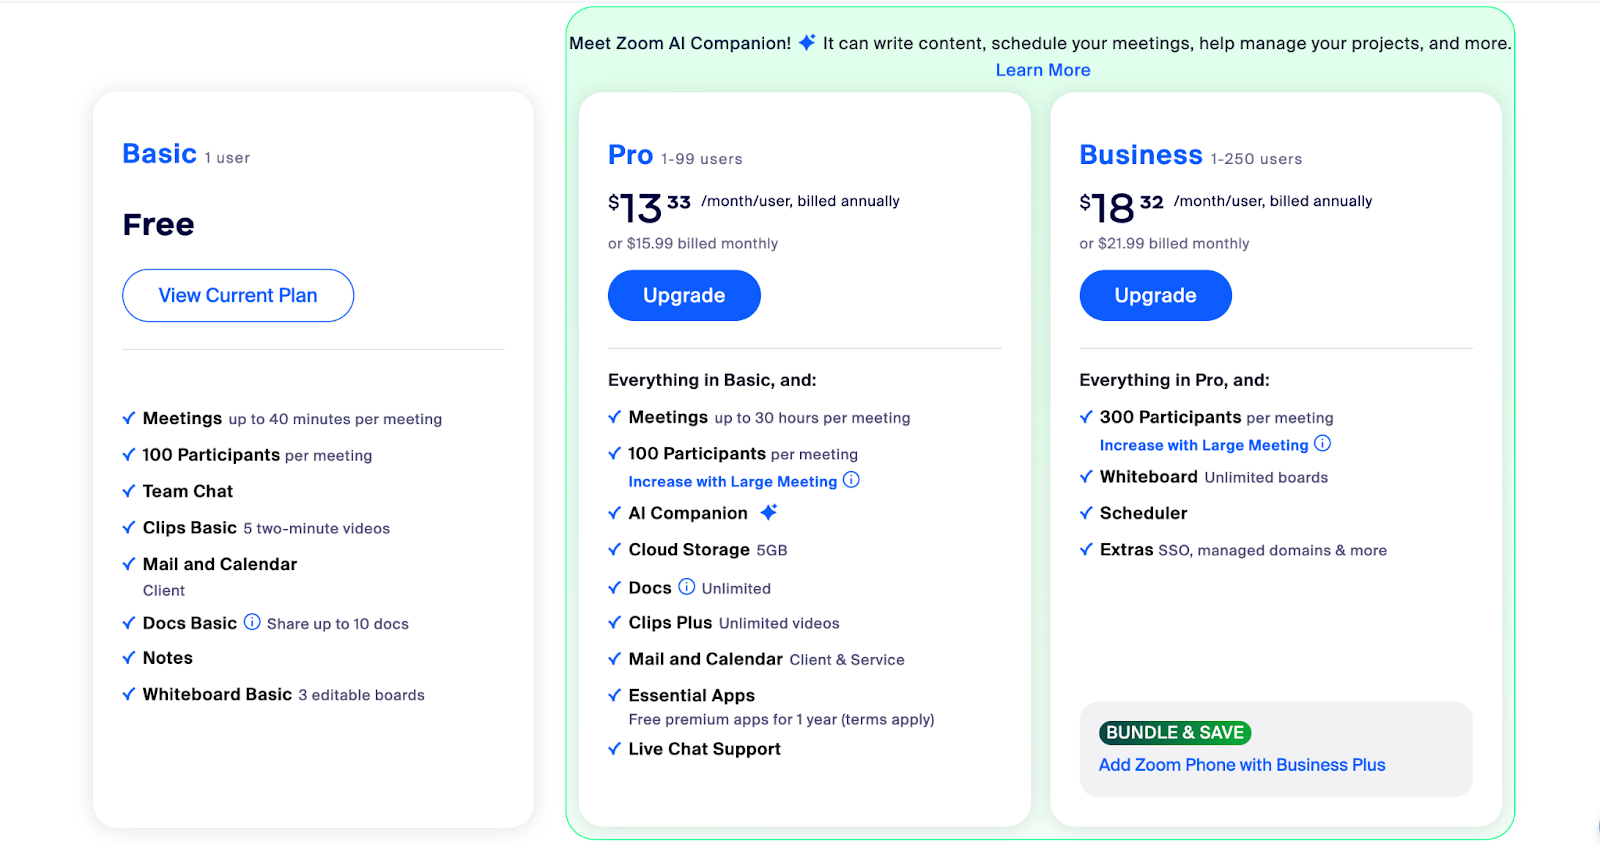Click Add Zoom Phone with Business Plus
The width and height of the screenshot is (1600, 846).
(1242, 765)
